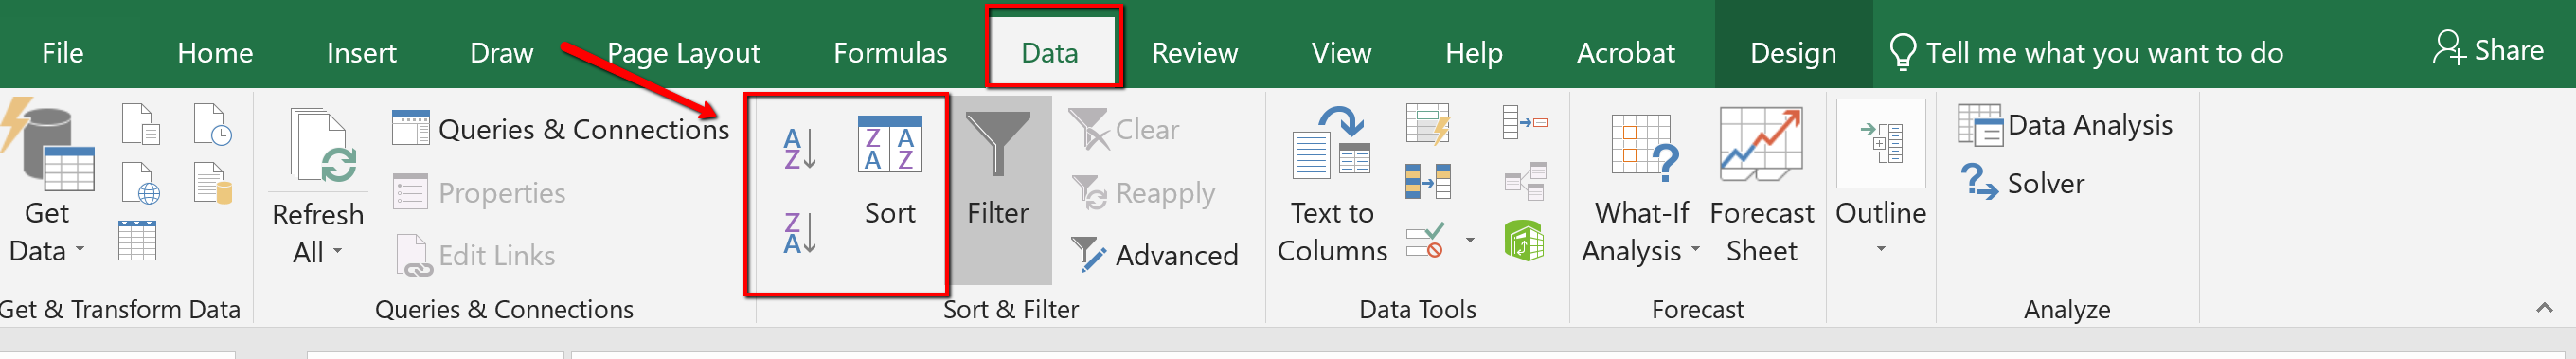Switch to the Insert tab
Screen dimensions: 2576x359
[x=361, y=52]
